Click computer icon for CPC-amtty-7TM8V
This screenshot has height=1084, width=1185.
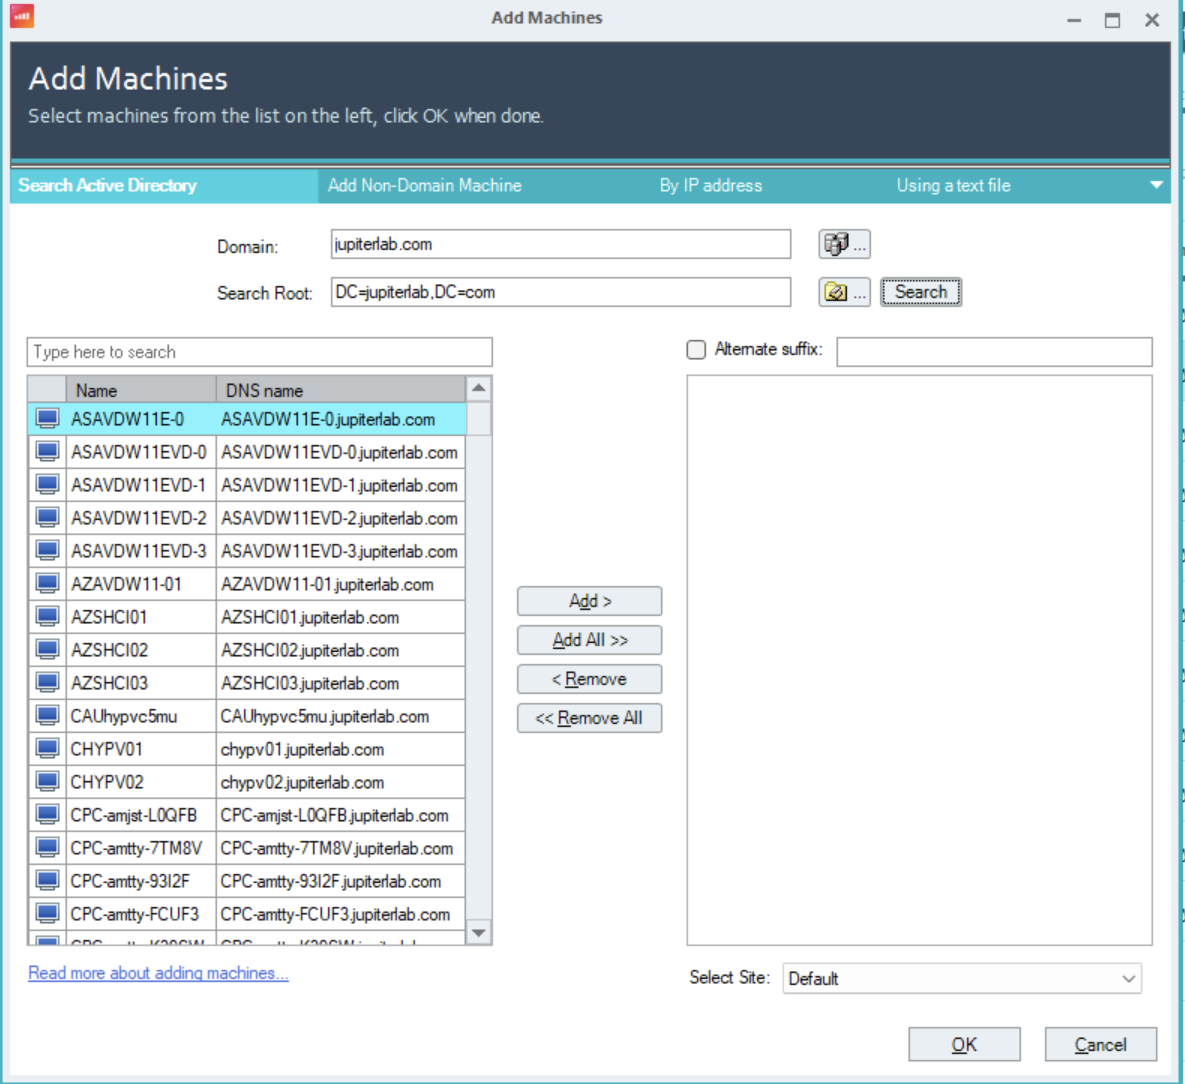pyautogui.click(x=48, y=848)
